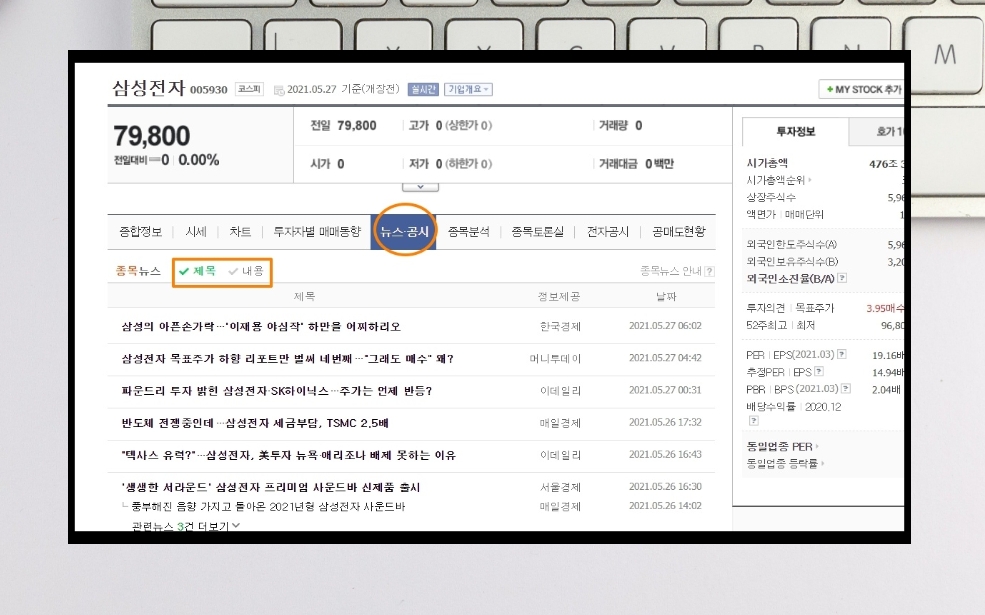
Task: Go to the 종목토론실 tab
Action: pos(538,232)
